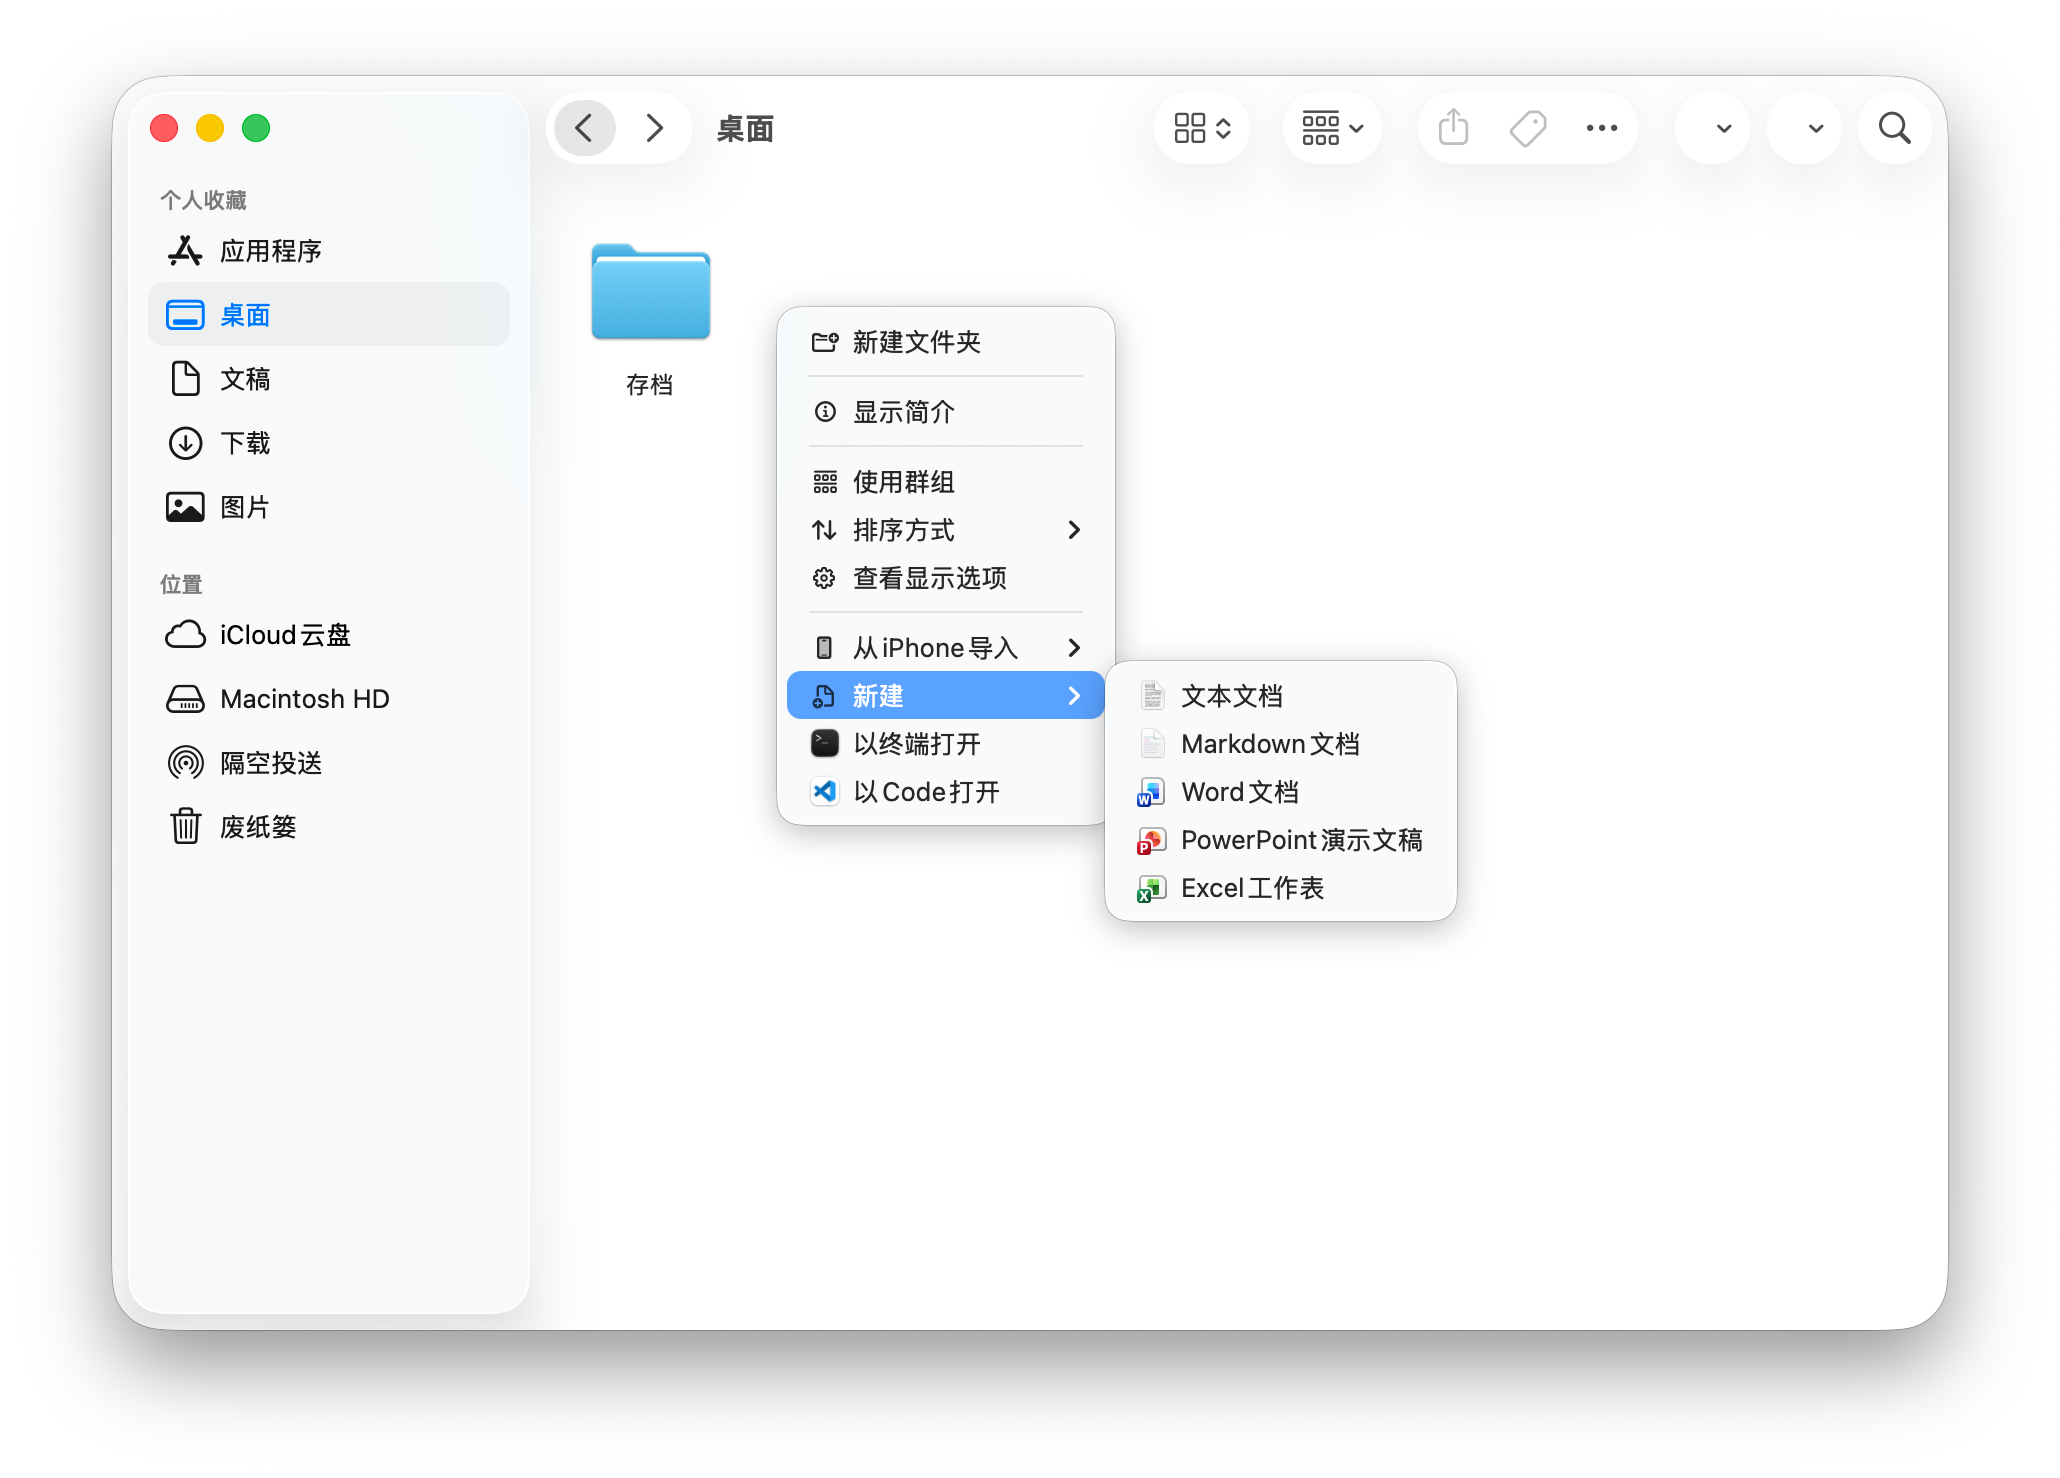Image resolution: width=2060 pixels, height=1478 pixels.
Task: Choose 以终端打开 from context menu
Action: tap(946, 744)
